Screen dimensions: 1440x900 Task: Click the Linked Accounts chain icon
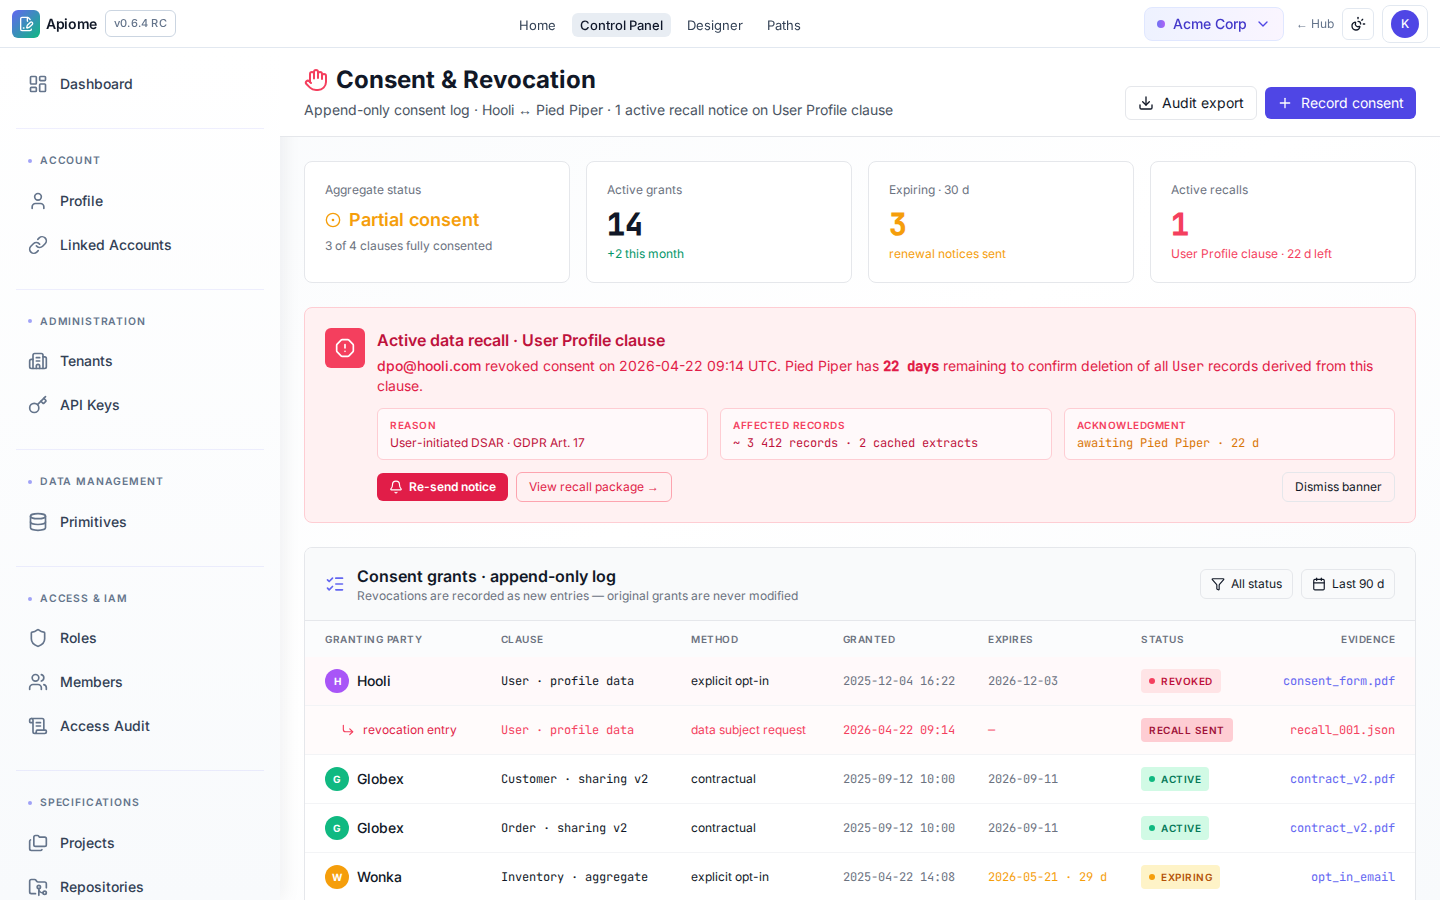(x=38, y=245)
